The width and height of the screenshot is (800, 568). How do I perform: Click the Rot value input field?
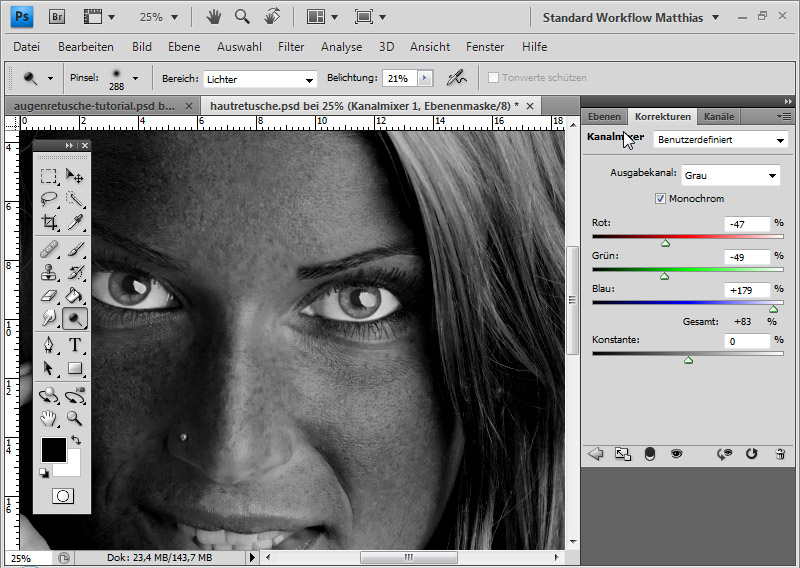click(x=746, y=224)
